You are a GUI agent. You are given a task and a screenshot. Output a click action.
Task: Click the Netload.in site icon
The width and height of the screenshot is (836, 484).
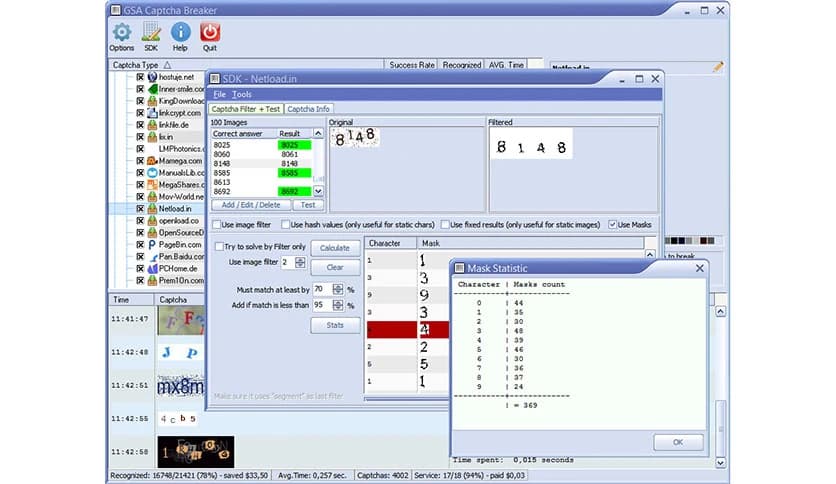tap(152, 208)
